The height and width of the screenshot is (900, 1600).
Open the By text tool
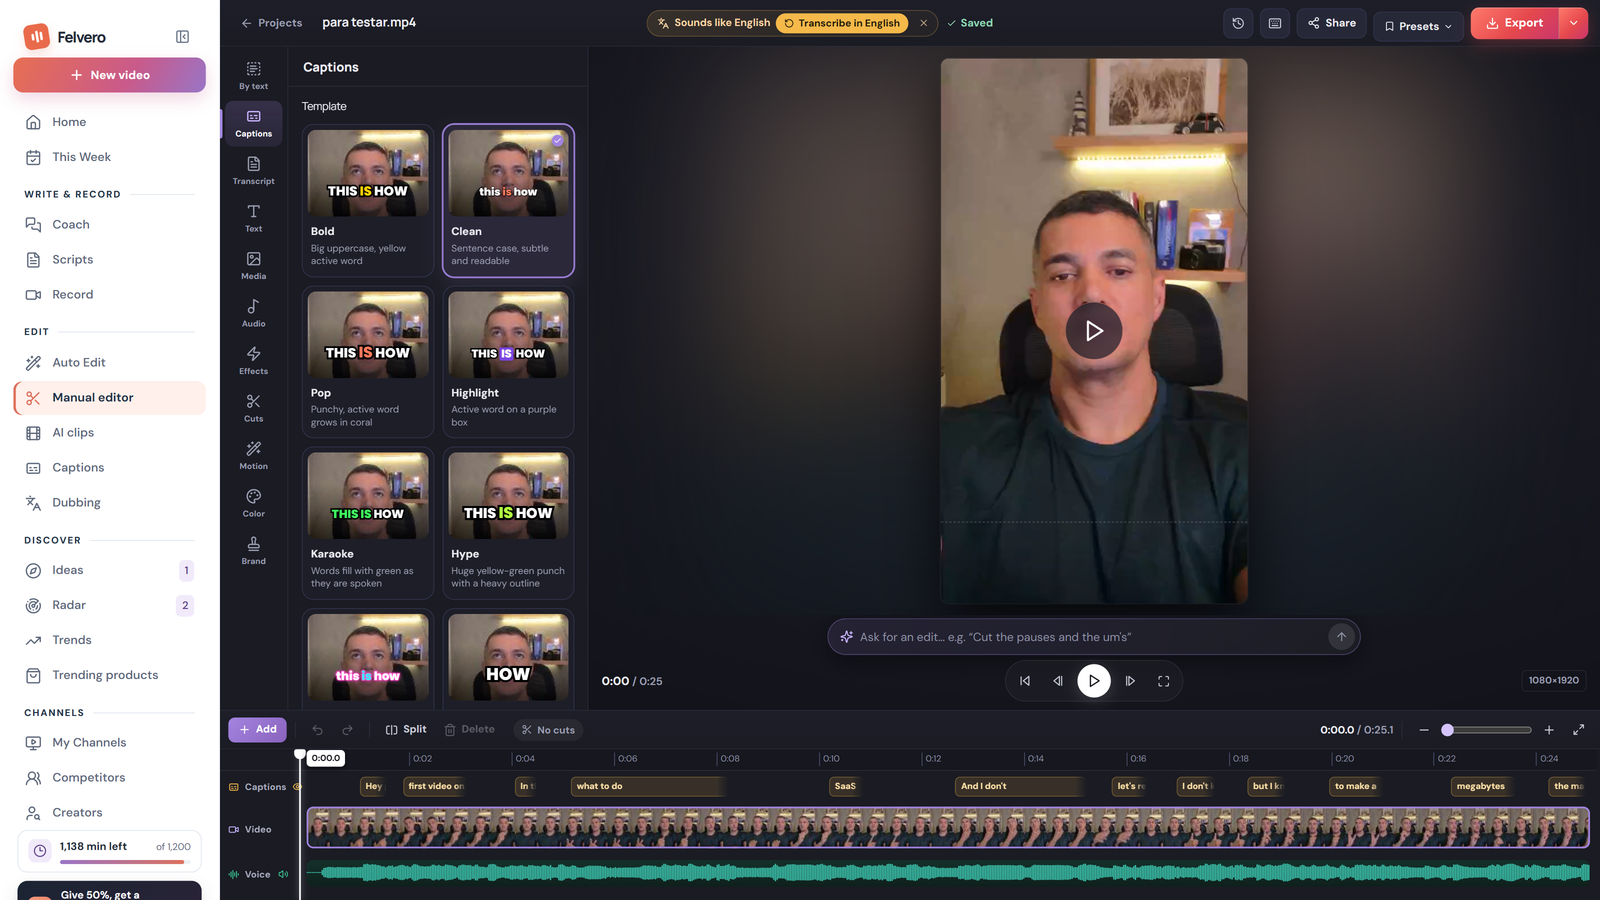coord(254,75)
